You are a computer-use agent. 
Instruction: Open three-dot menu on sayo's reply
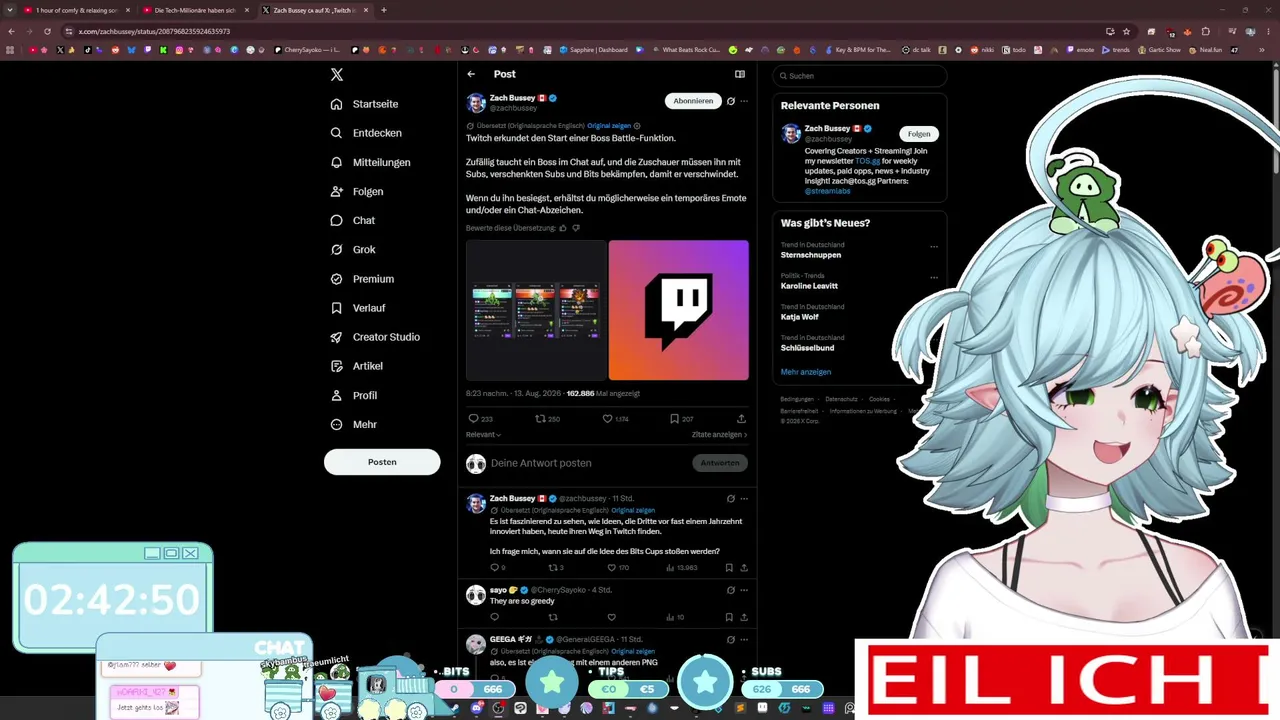(744, 591)
